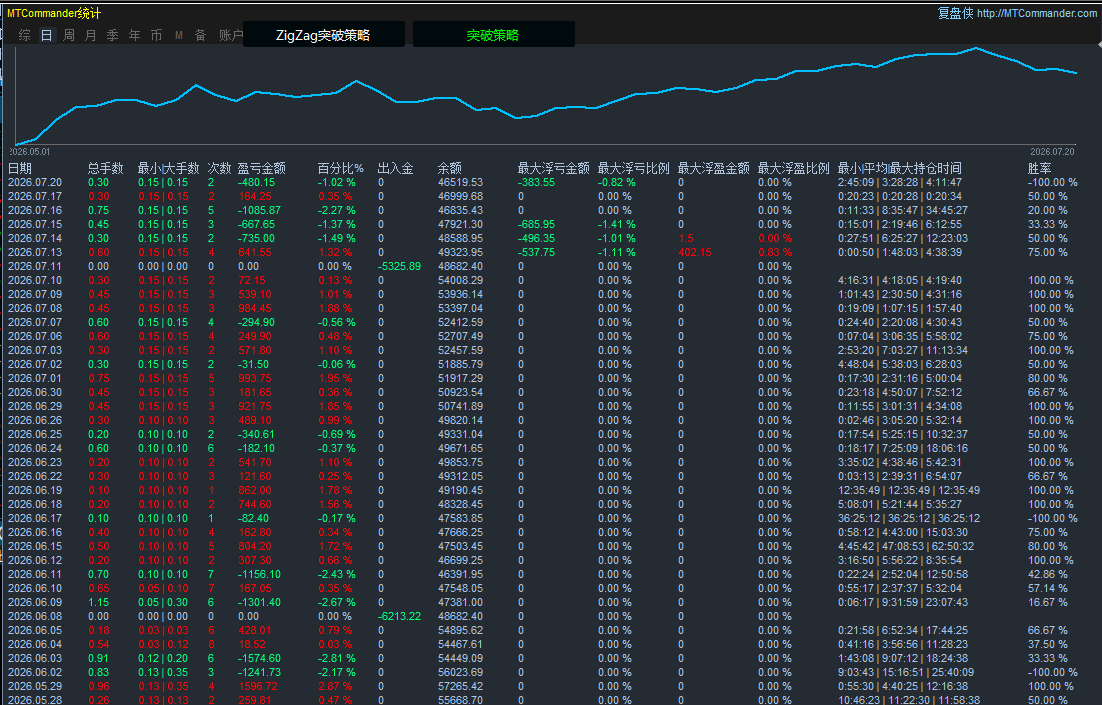
Task: Click the M tab in toolbar
Action: tap(179, 35)
